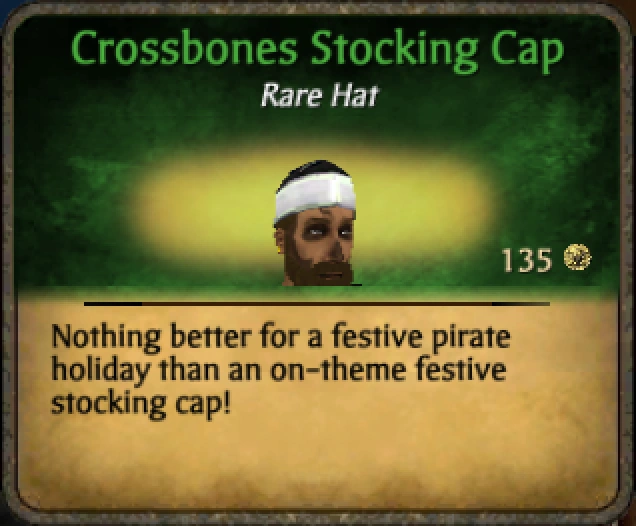Click the empty parchment area below description
Image resolution: width=636 pixels, height=526 pixels.
point(316,462)
